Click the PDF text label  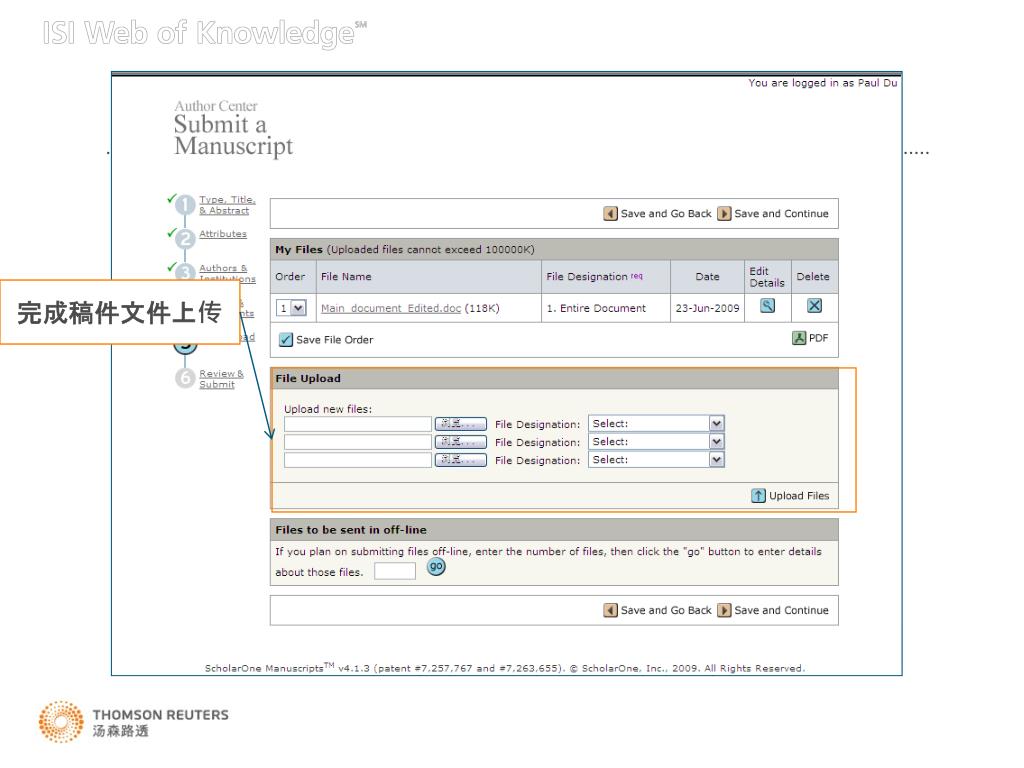(x=818, y=338)
